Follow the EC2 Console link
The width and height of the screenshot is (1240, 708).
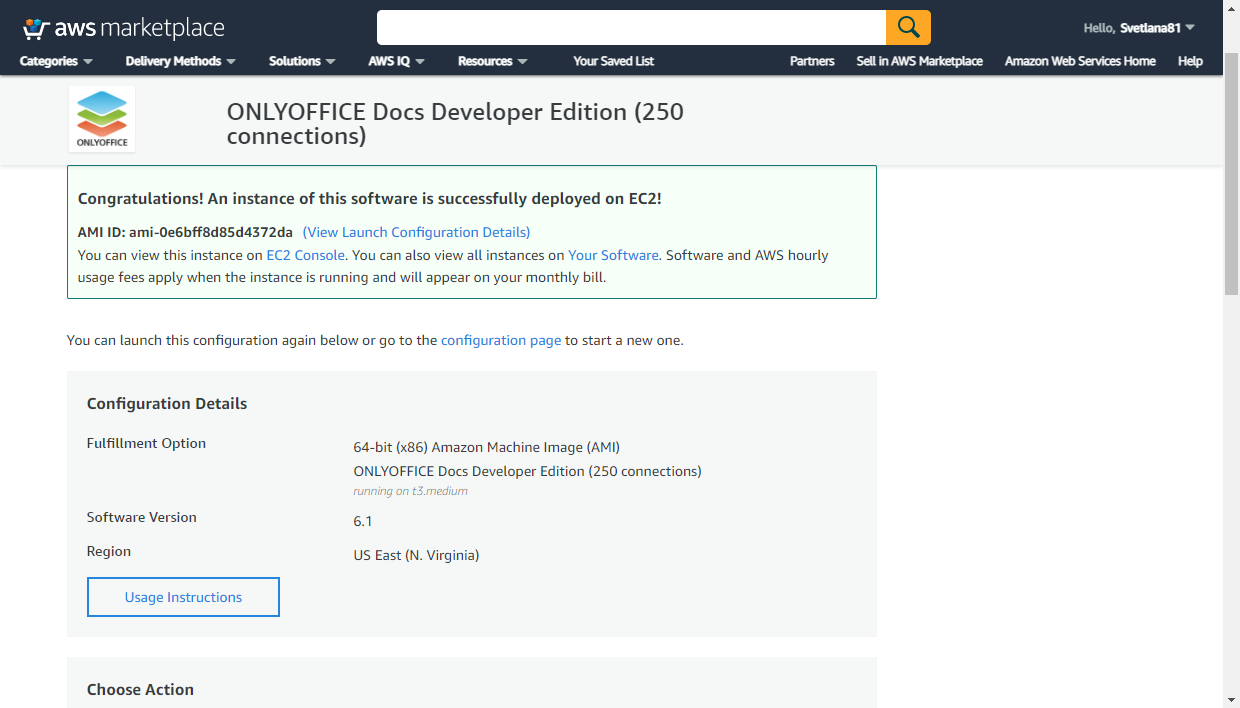tap(305, 255)
